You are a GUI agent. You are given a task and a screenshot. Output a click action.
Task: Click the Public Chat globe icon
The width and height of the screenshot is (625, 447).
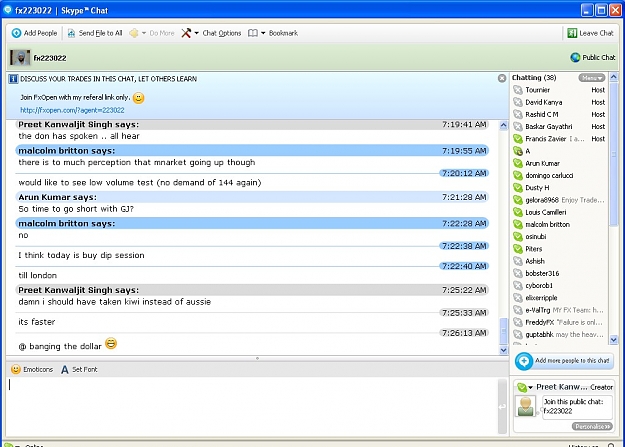coord(575,57)
